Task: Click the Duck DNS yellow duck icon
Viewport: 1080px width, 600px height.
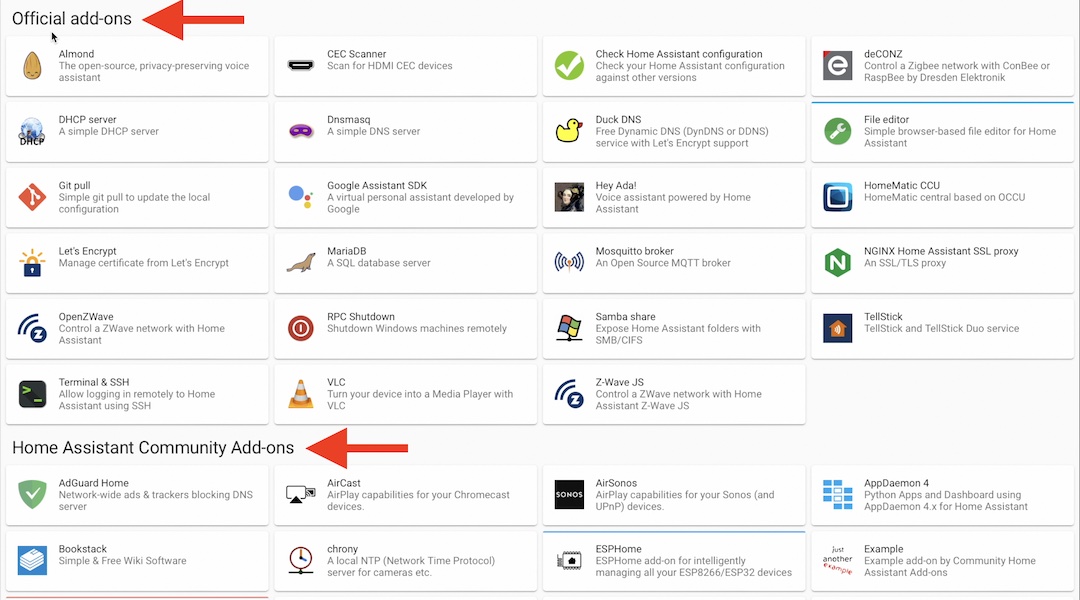Action: point(569,131)
